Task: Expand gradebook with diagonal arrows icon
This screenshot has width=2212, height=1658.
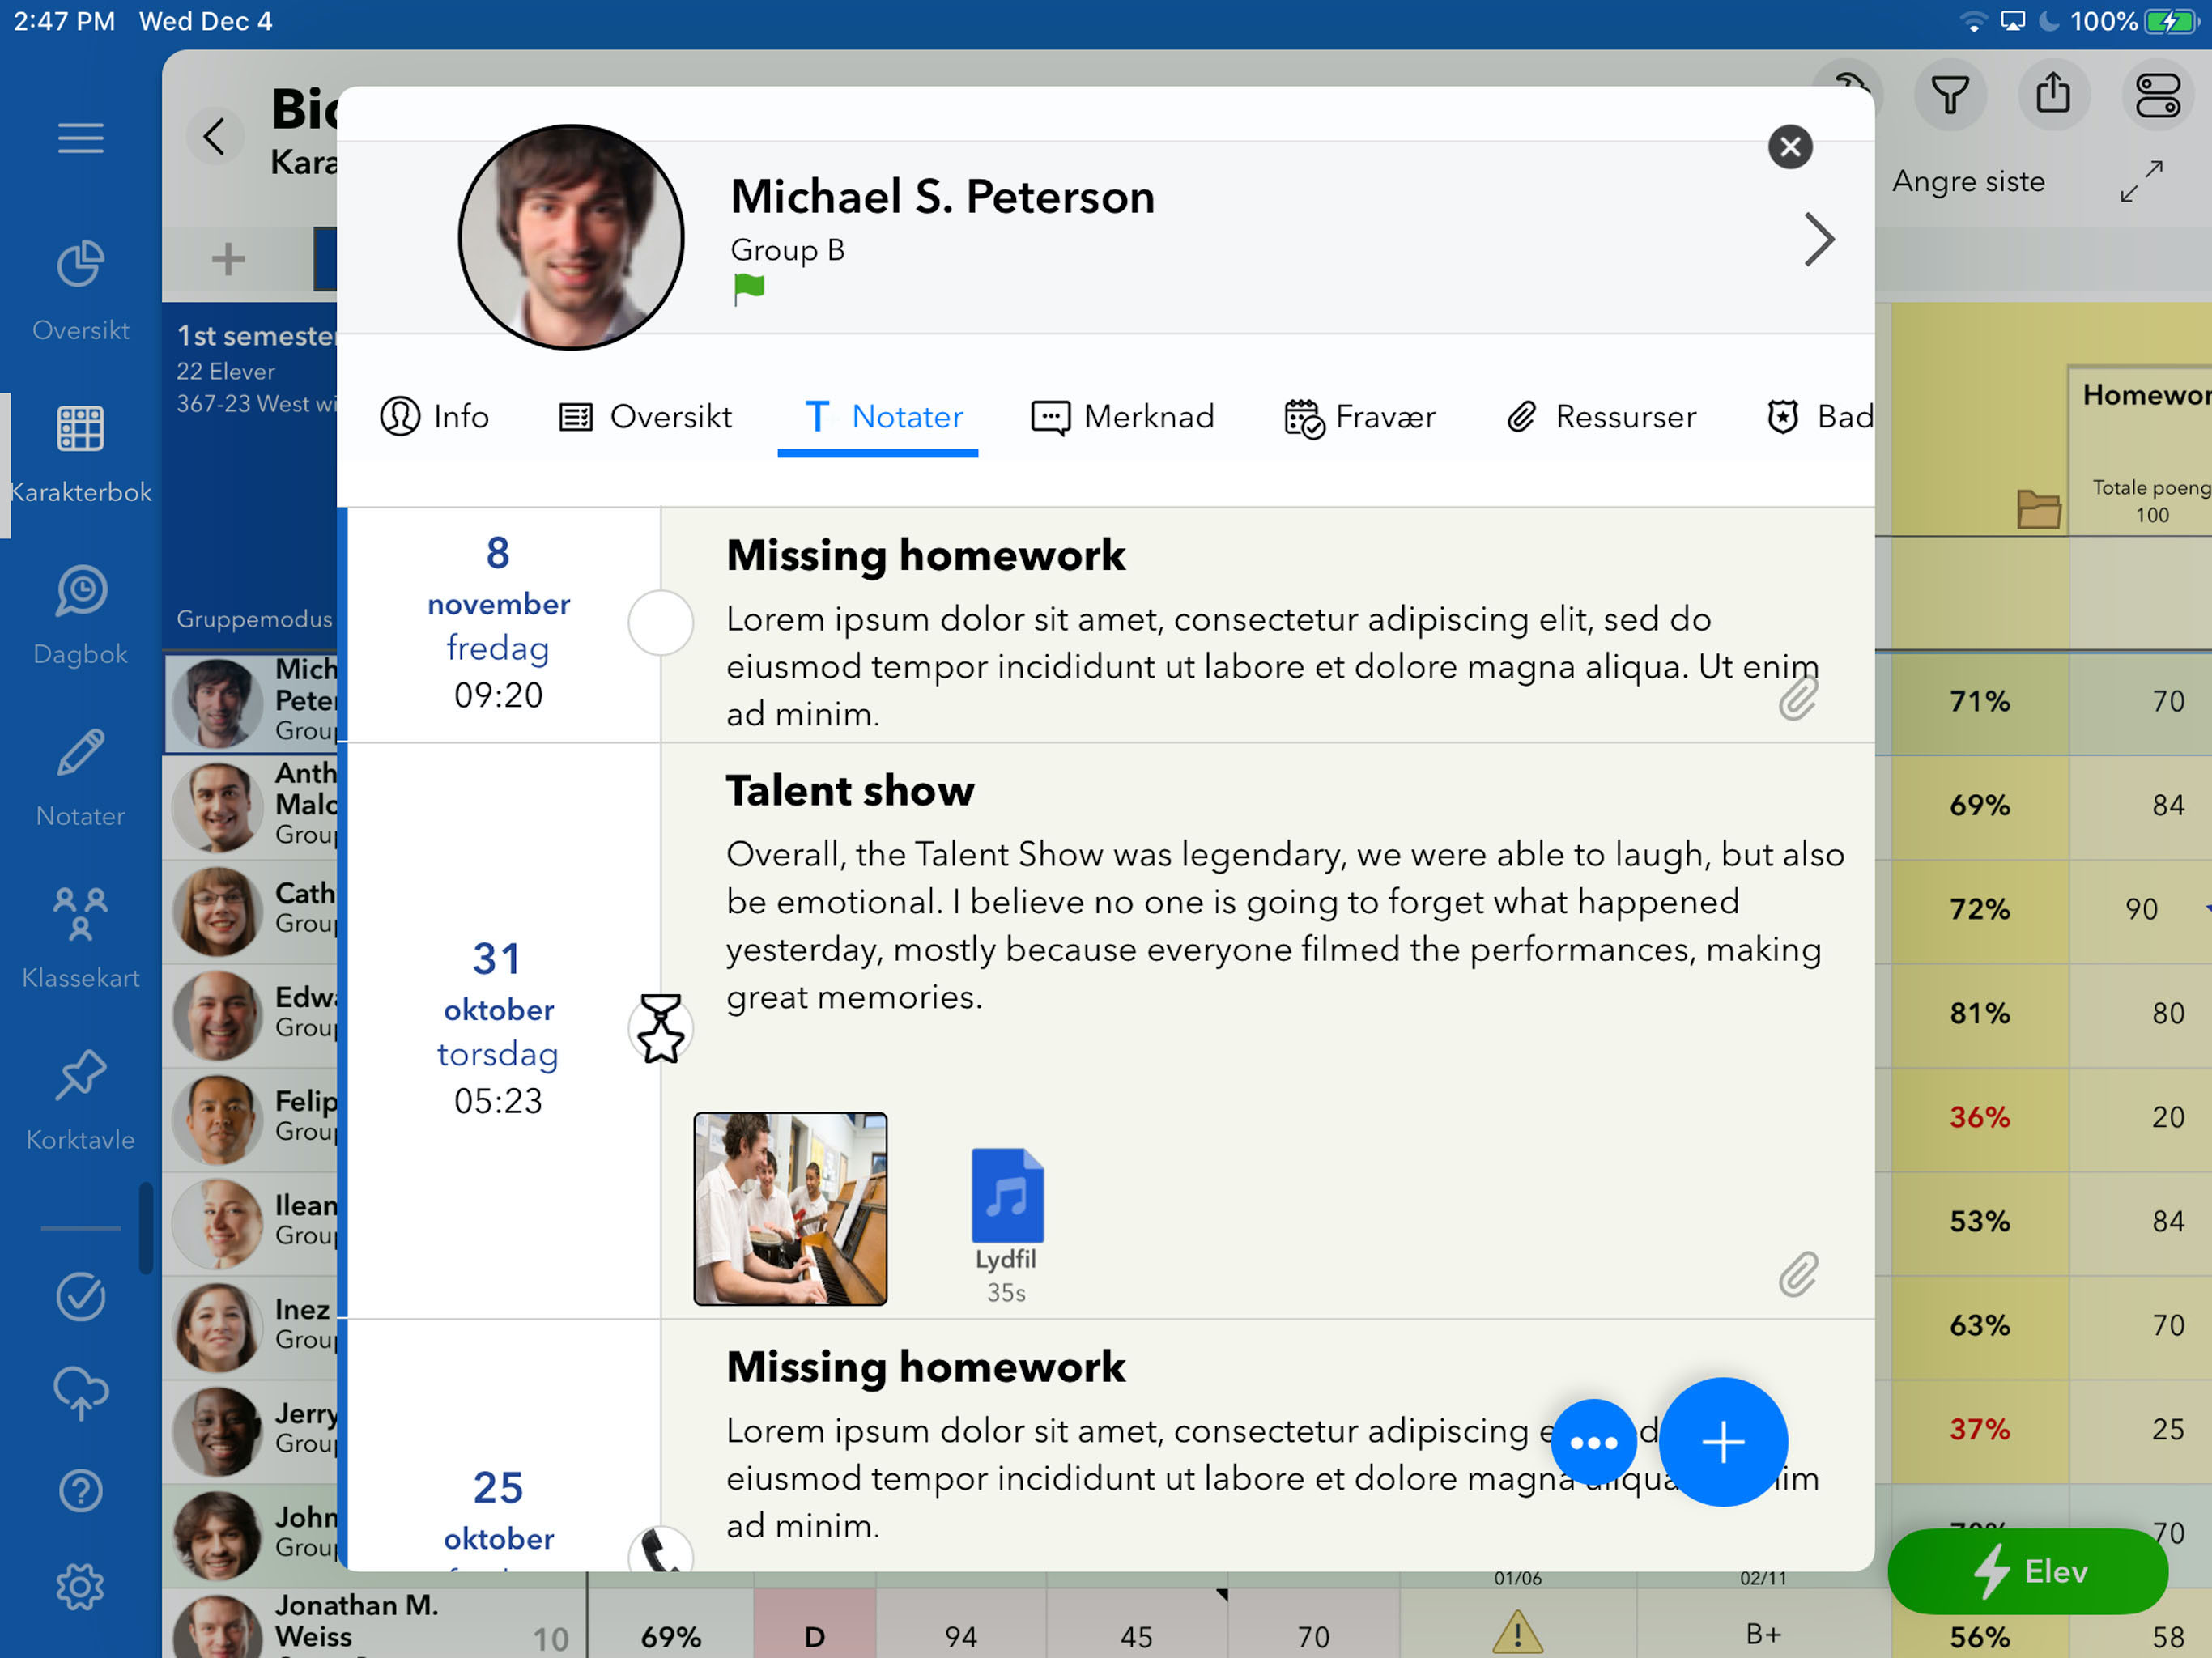Action: [2141, 182]
